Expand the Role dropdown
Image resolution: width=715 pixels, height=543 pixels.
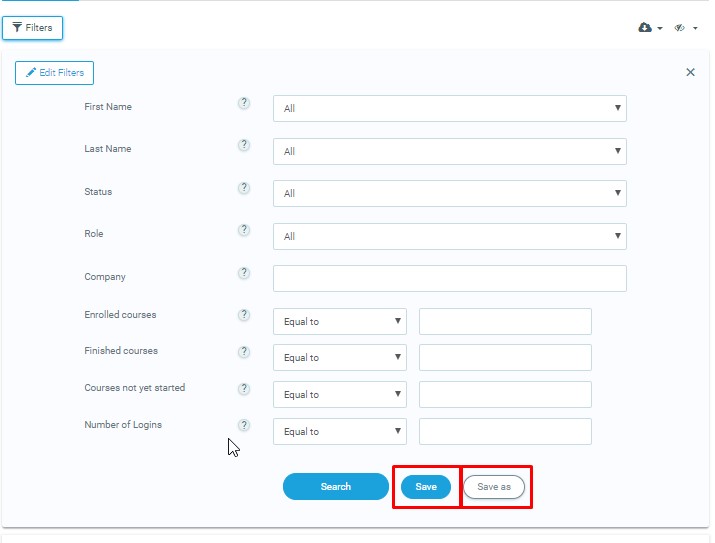click(x=449, y=236)
